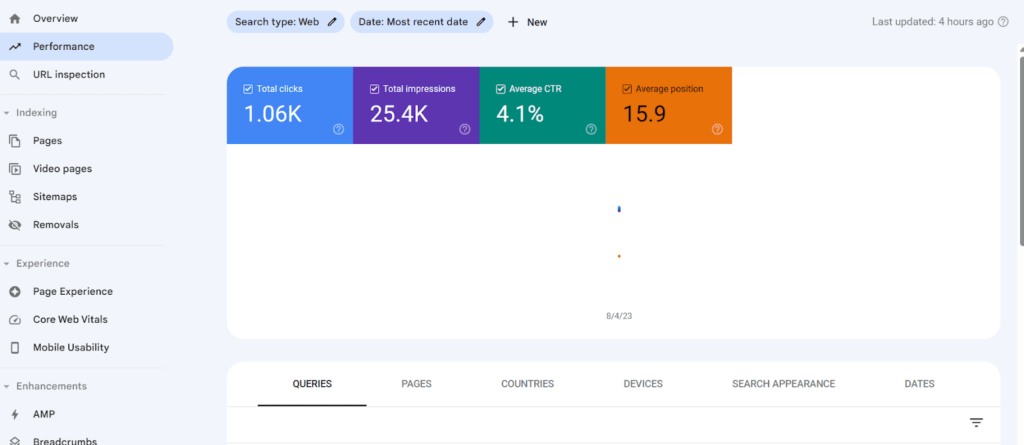Viewport: 1024px width, 445px height.
Task: Switch to the DATES tab
Action: coord(920,384)
